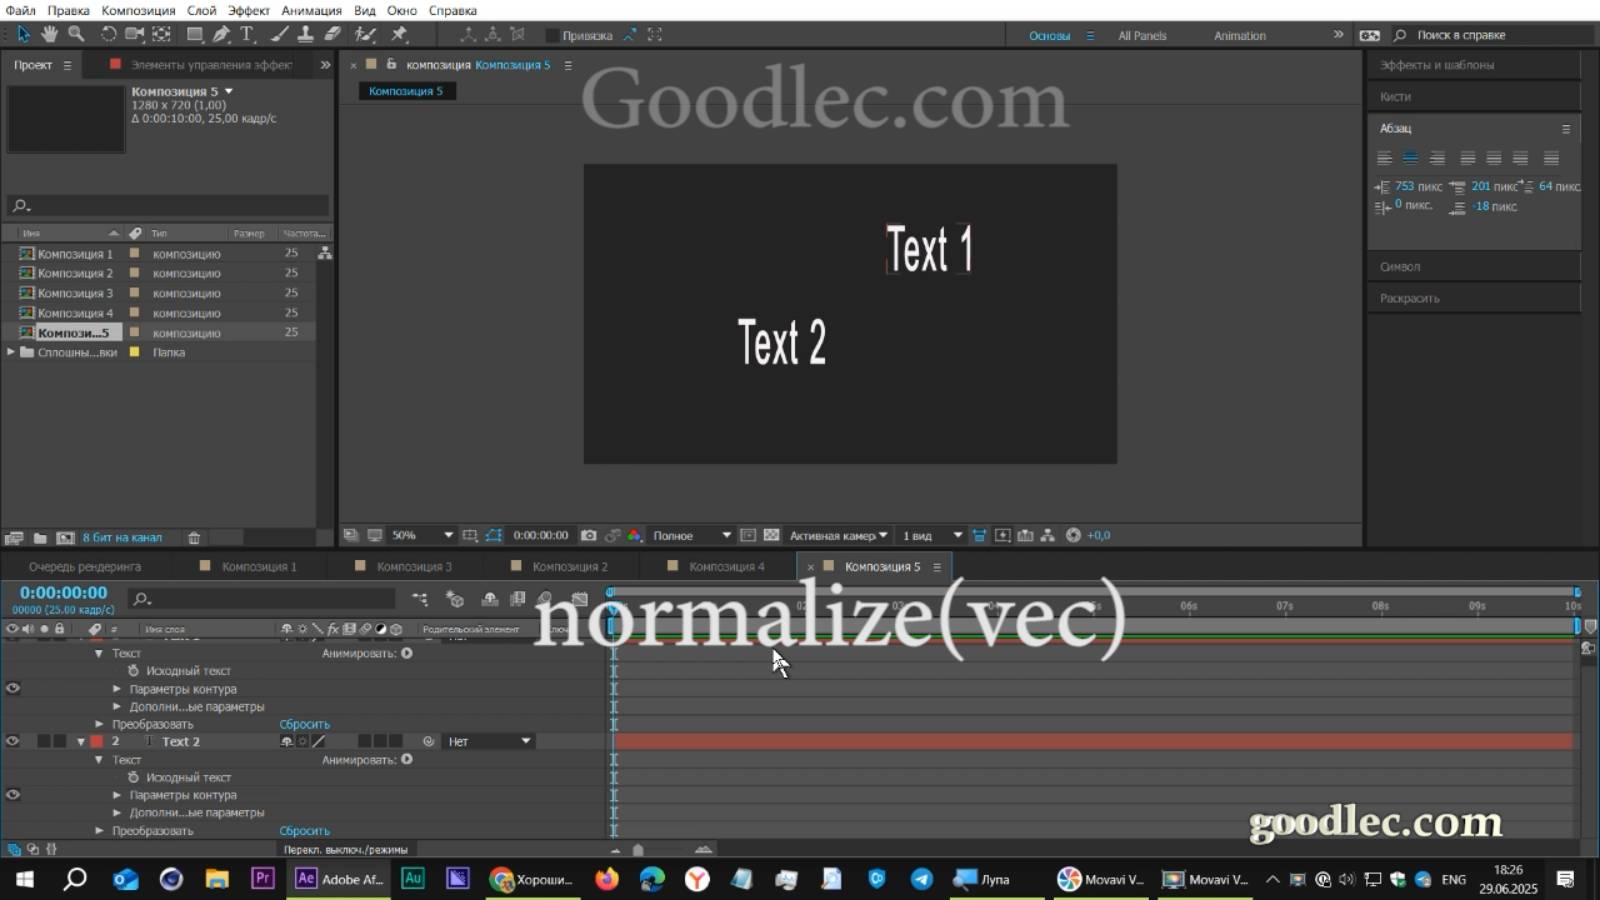
Task: Launch Adobe Audition from the taskbar
Action: [413, 879]
